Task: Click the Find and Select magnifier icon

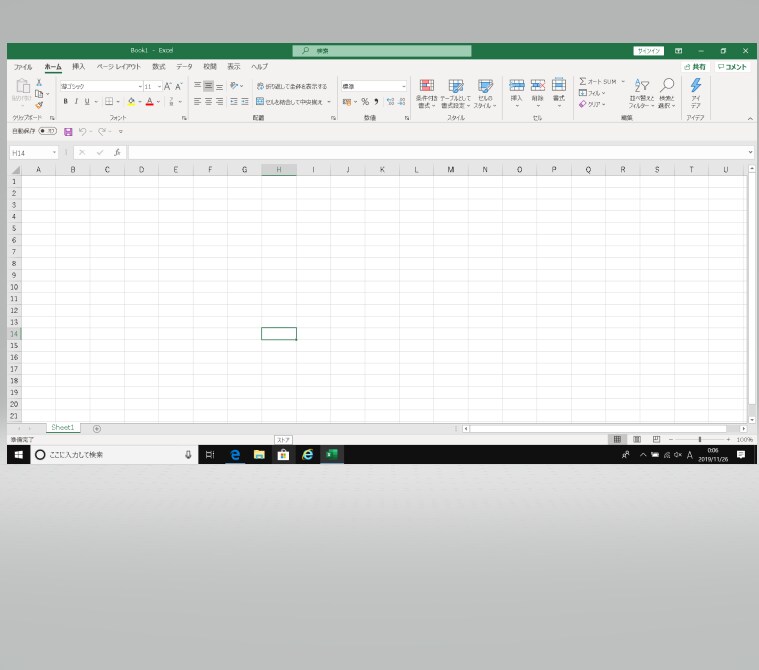Action: (x=667, y=85)
